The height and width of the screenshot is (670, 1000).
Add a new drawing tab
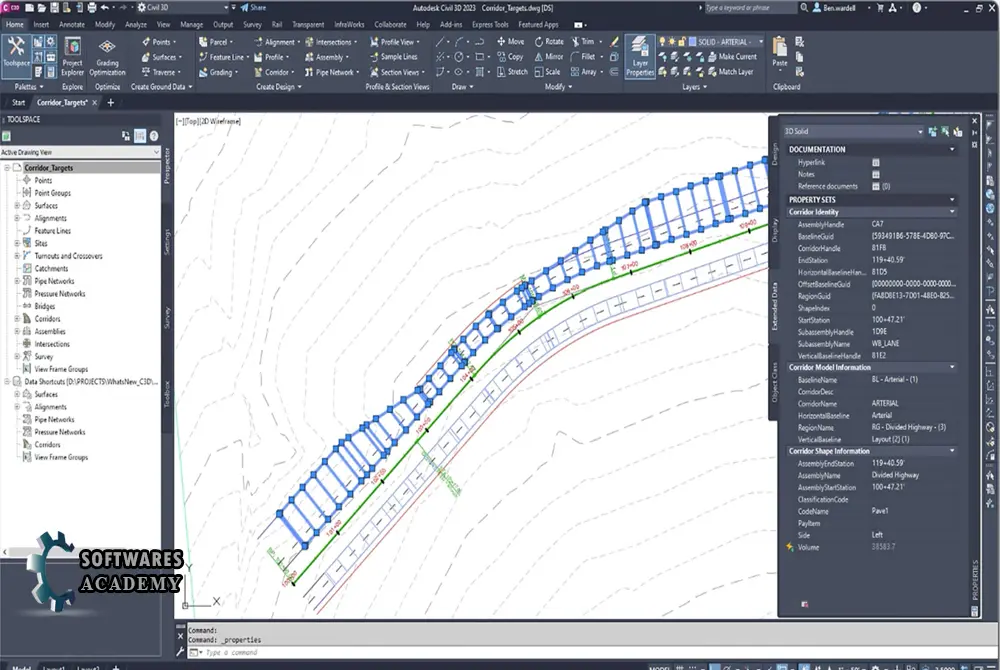coord(110,103)
